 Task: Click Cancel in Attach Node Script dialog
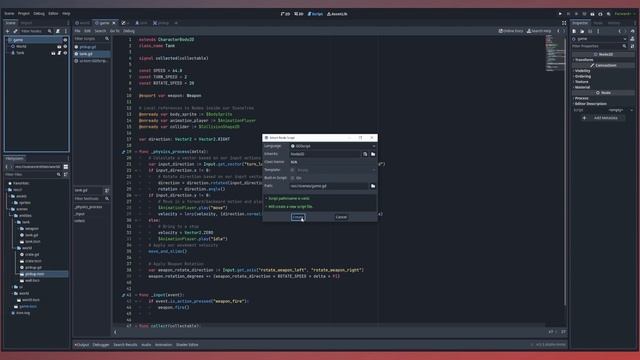[341, 217]
